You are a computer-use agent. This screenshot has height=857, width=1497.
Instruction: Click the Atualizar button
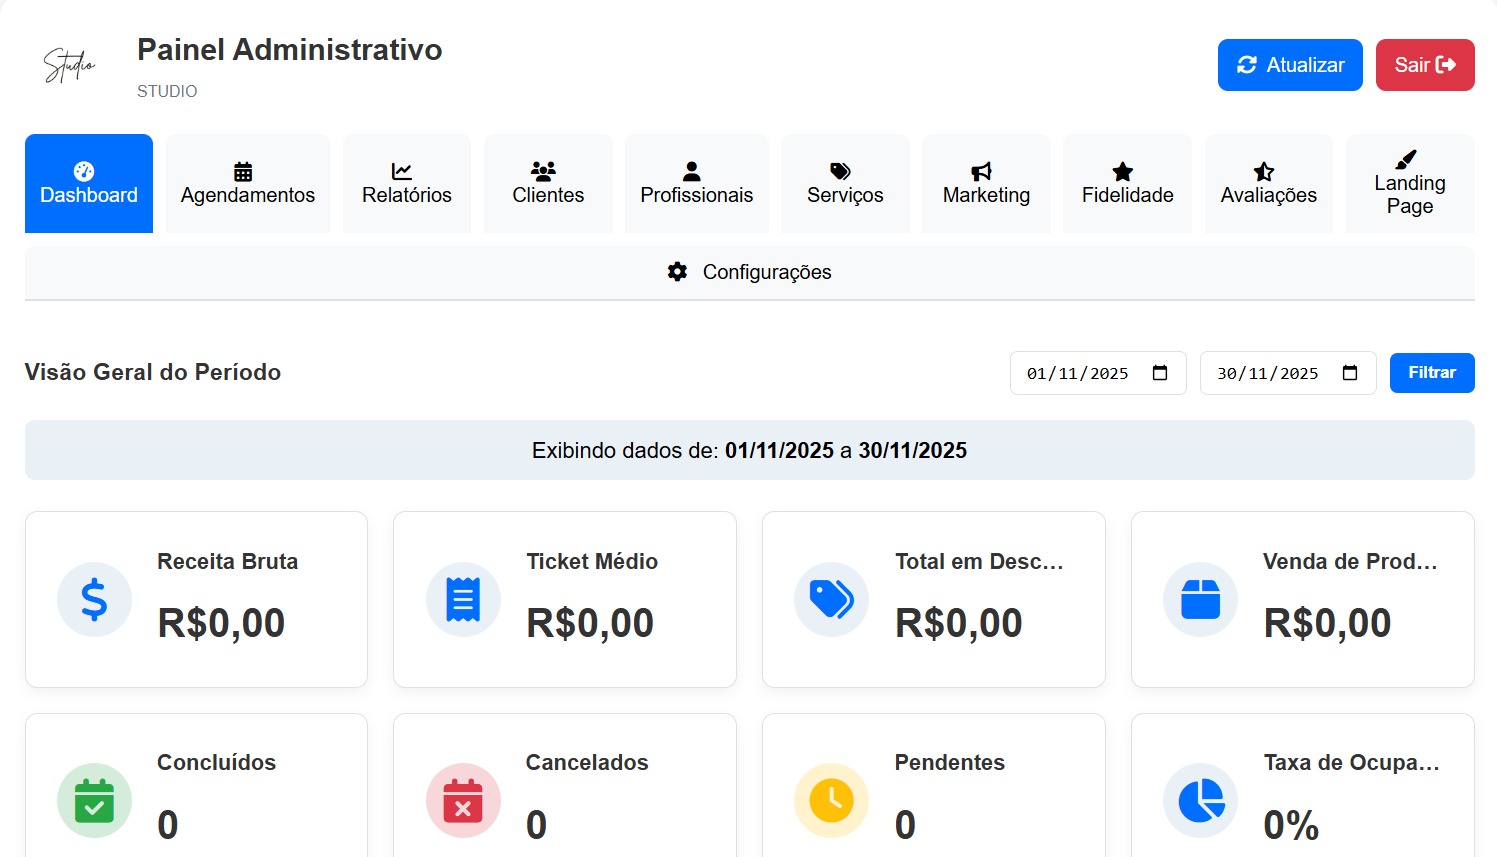[1289, 64]
